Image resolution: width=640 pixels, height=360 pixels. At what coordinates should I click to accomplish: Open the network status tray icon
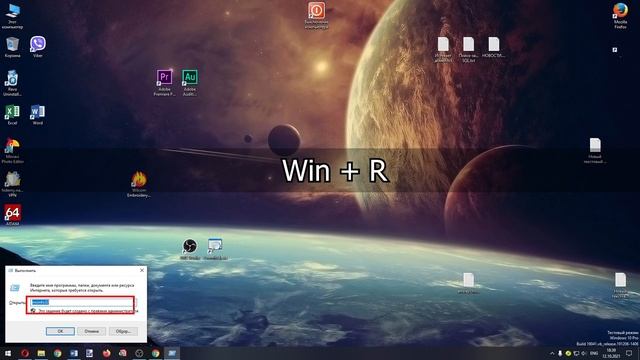(576, 353)
